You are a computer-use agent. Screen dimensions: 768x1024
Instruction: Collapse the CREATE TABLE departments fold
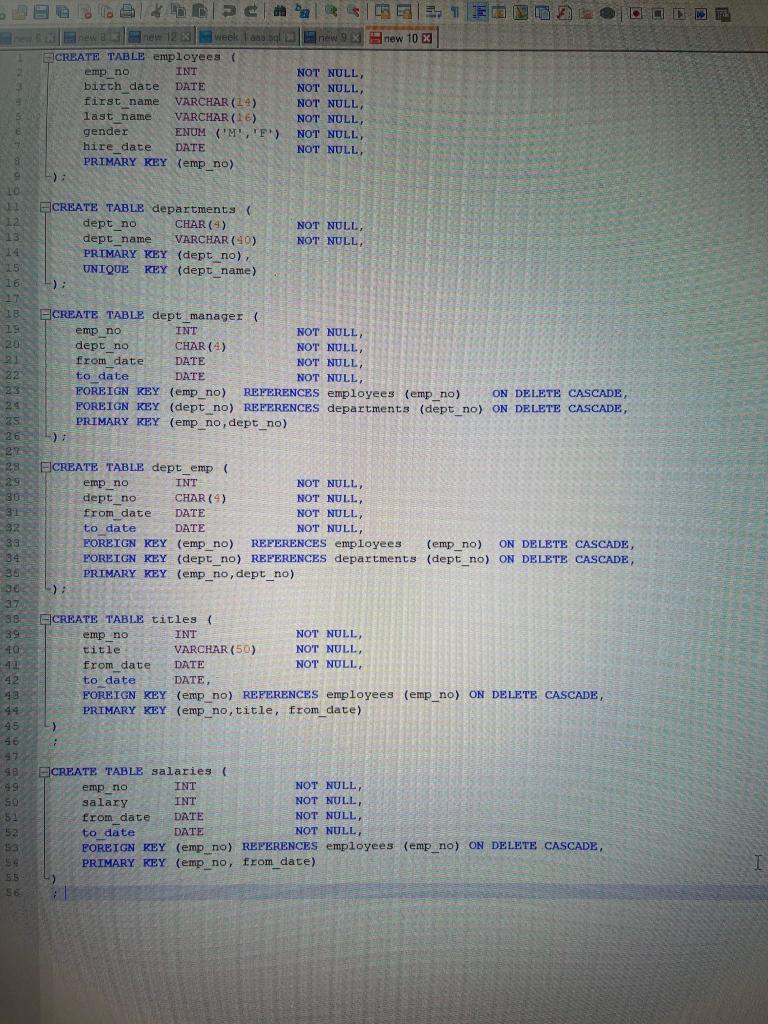(45, 208)
